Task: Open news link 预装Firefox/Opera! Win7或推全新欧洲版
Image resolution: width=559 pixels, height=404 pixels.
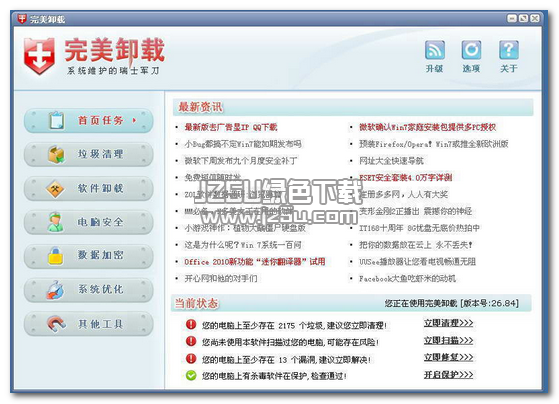Action: [x=434, y=144]
